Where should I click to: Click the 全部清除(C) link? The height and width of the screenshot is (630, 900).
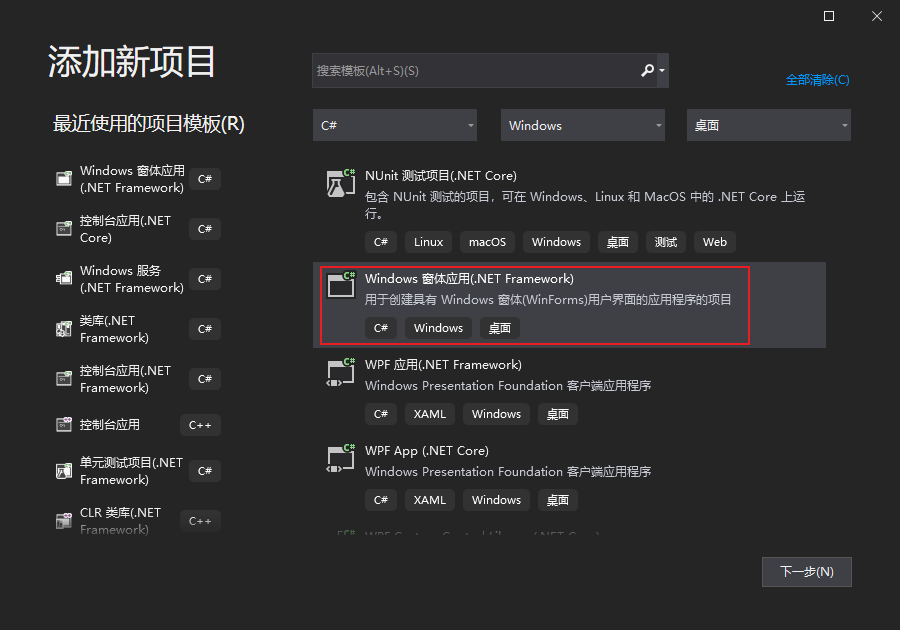click(x=817, y=80)
